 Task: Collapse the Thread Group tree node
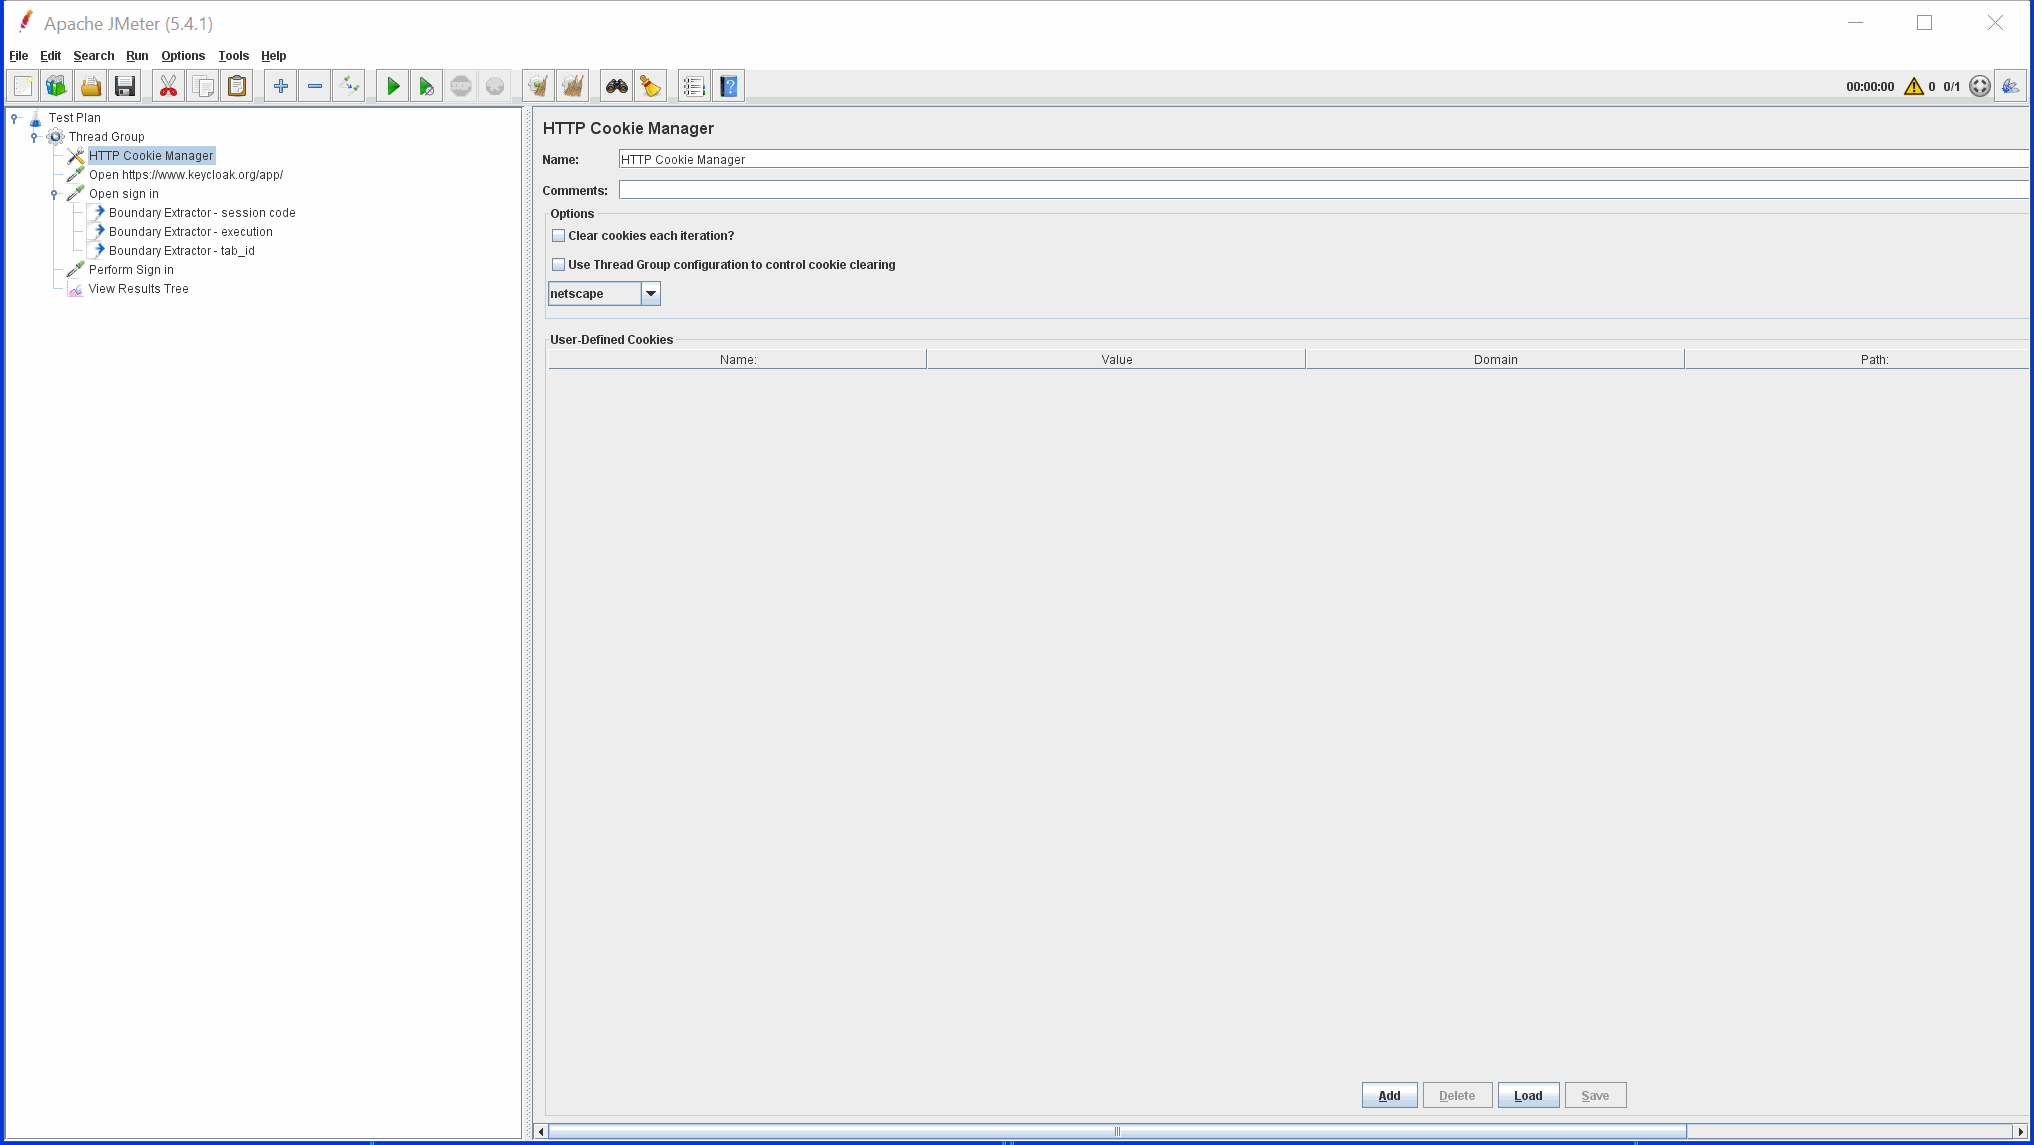tap(36, 136)
